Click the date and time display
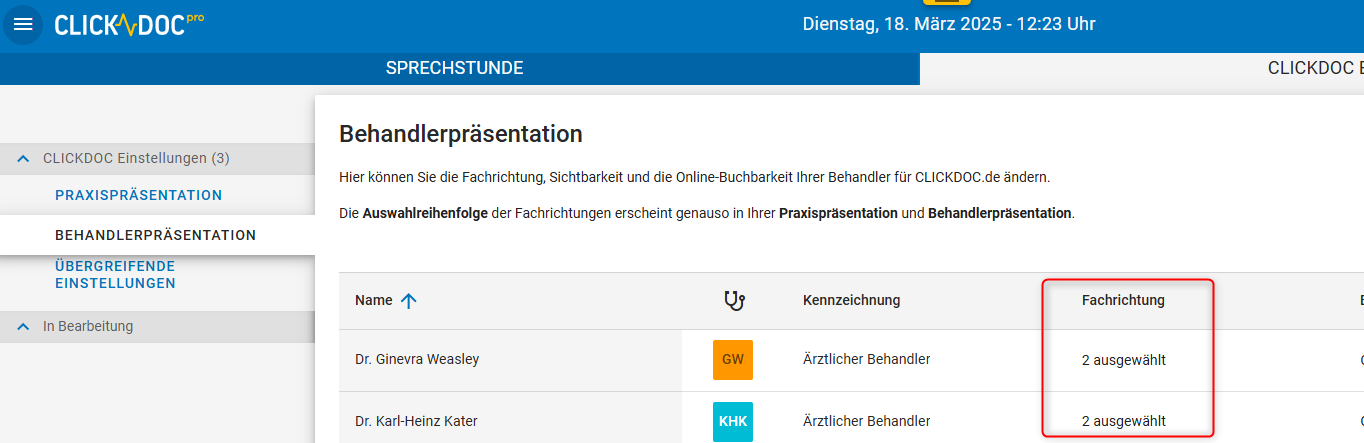The image size is (1364, 443). (x=949, y=24)
